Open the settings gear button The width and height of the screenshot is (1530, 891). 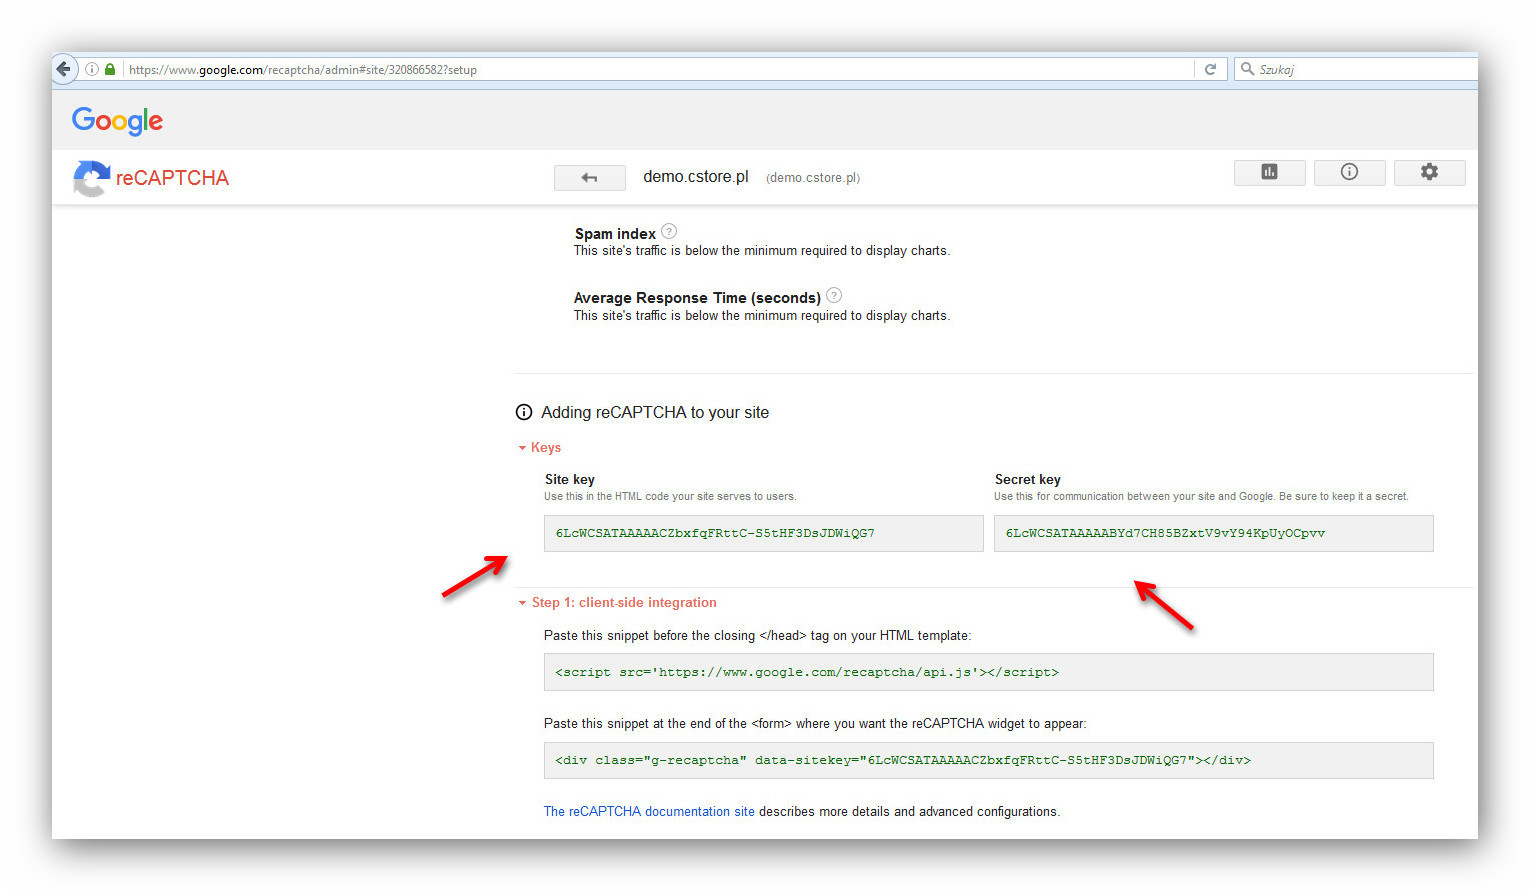click(1429, 172)
